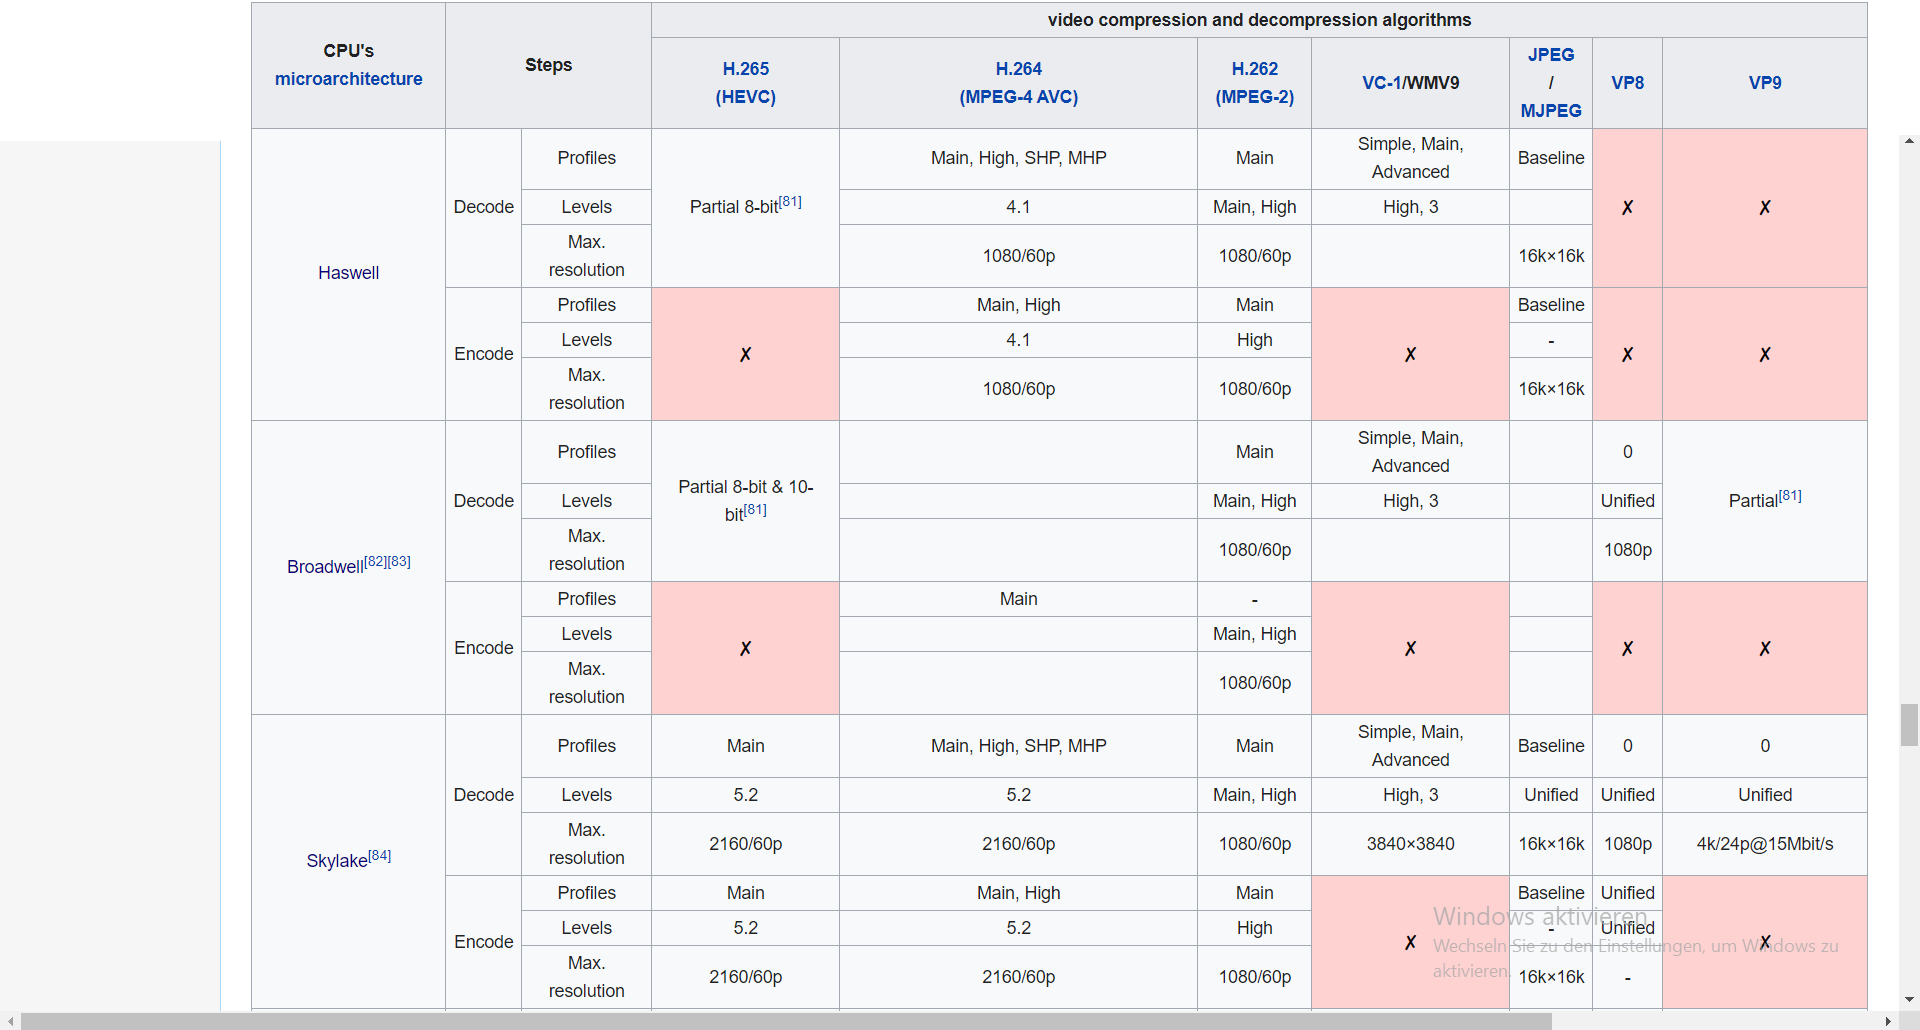Viewport: 1920px width, 1030px height.
Task: Open the Broadwell microarchitecture link
Action: coord(325,567)
